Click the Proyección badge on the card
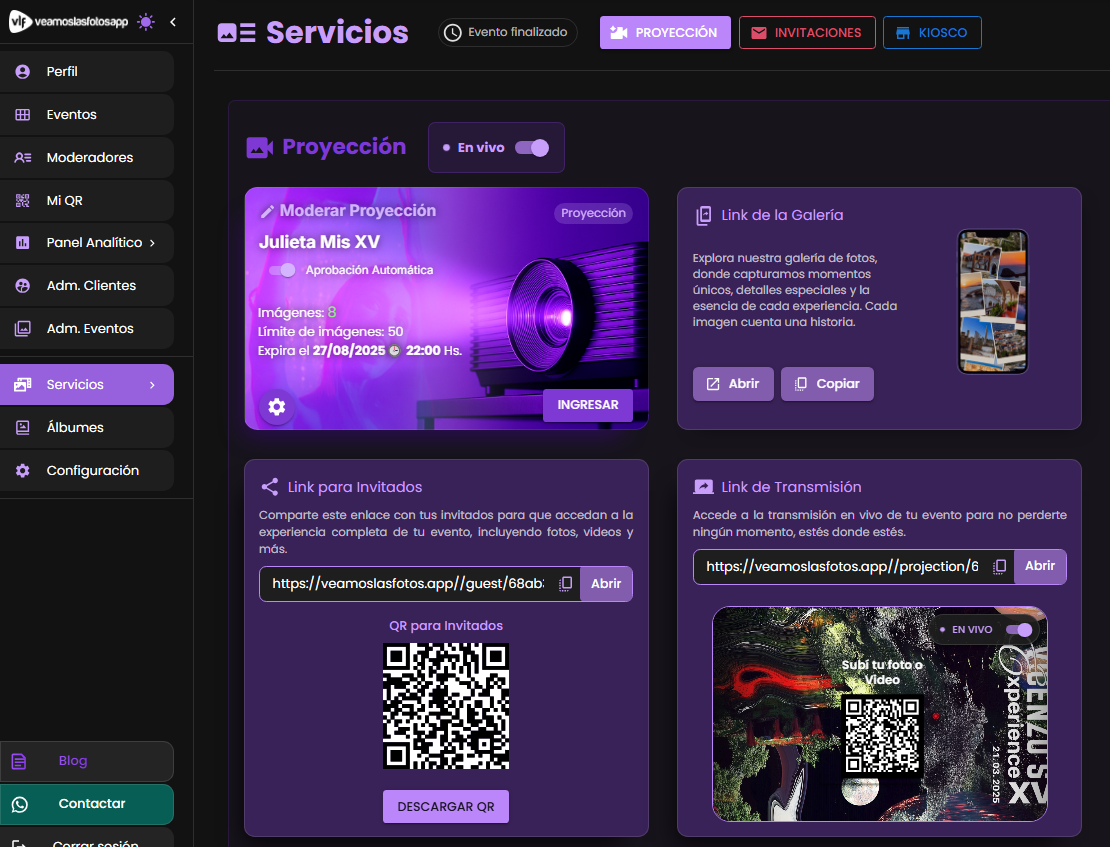Screen dimensions: 1110x847 (x=593, y=213)
